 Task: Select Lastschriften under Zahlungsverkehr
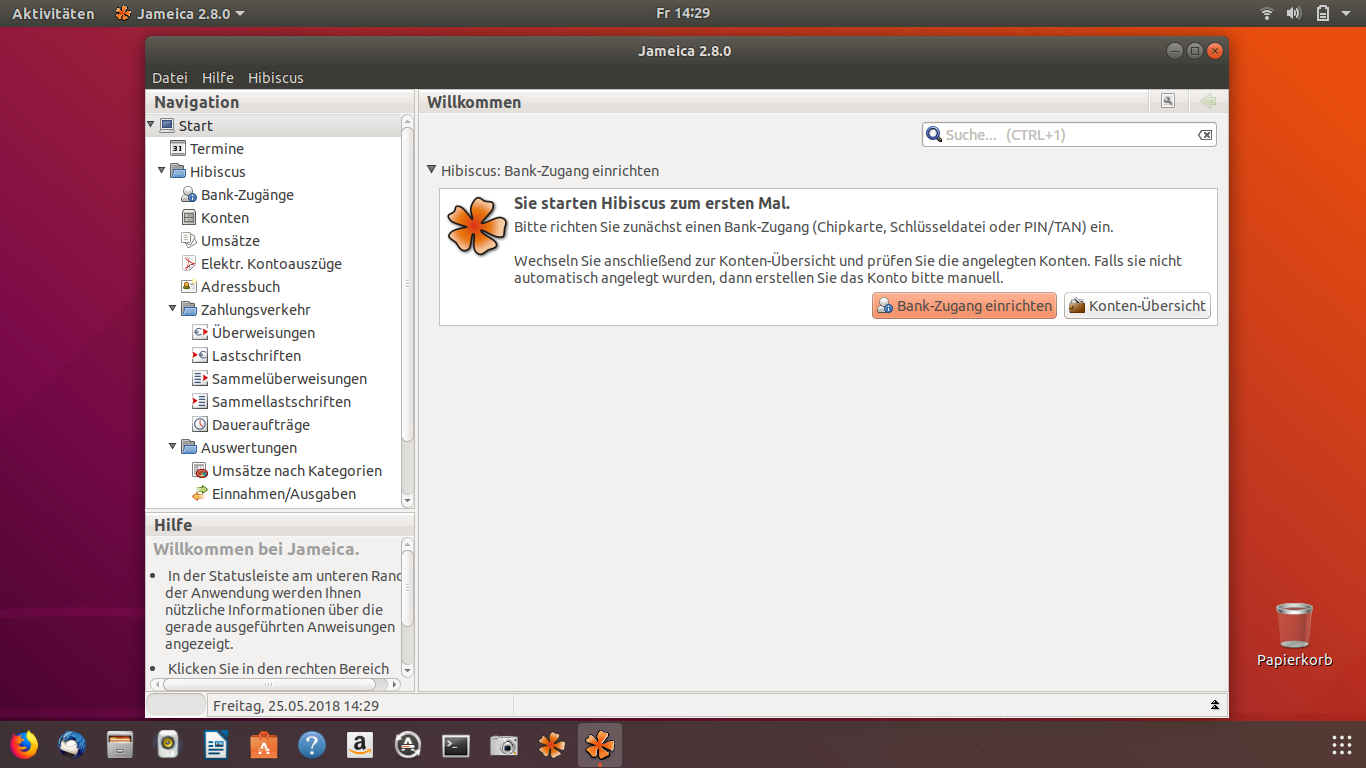point(246,356)
